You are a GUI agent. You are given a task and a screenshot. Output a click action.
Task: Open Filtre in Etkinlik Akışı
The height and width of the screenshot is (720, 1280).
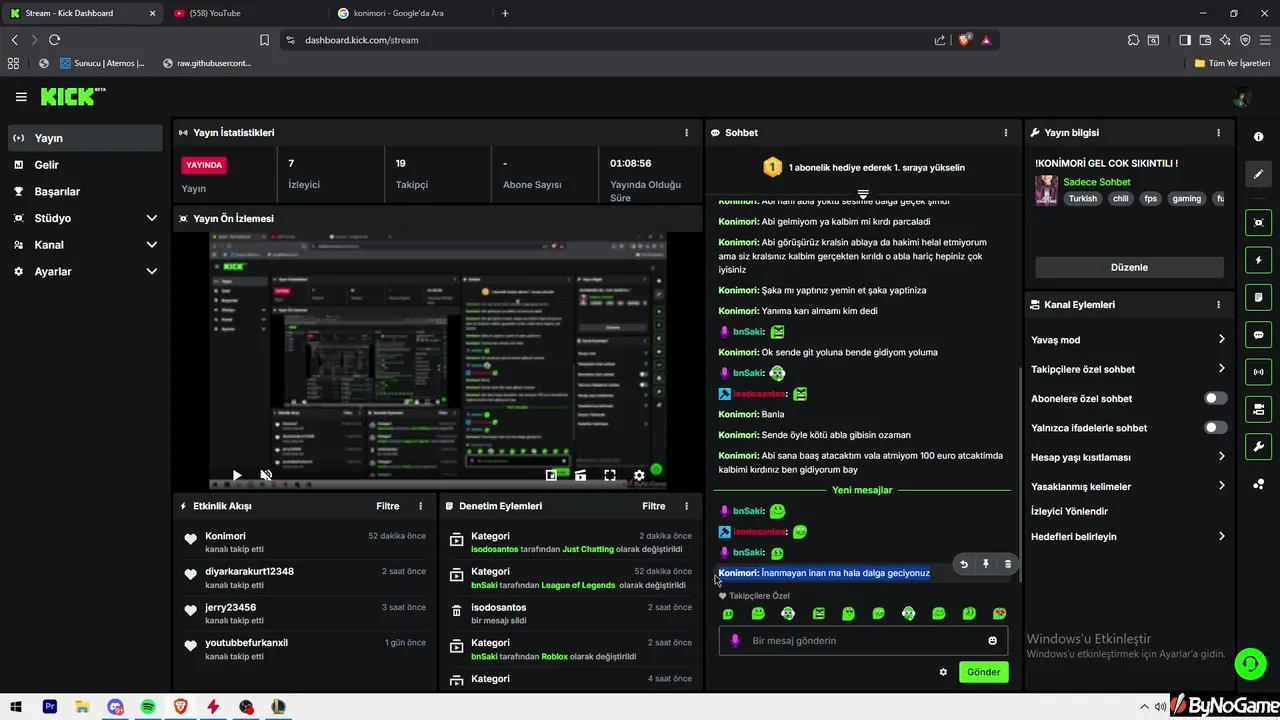pyautogui.click(x=388, y=506)
